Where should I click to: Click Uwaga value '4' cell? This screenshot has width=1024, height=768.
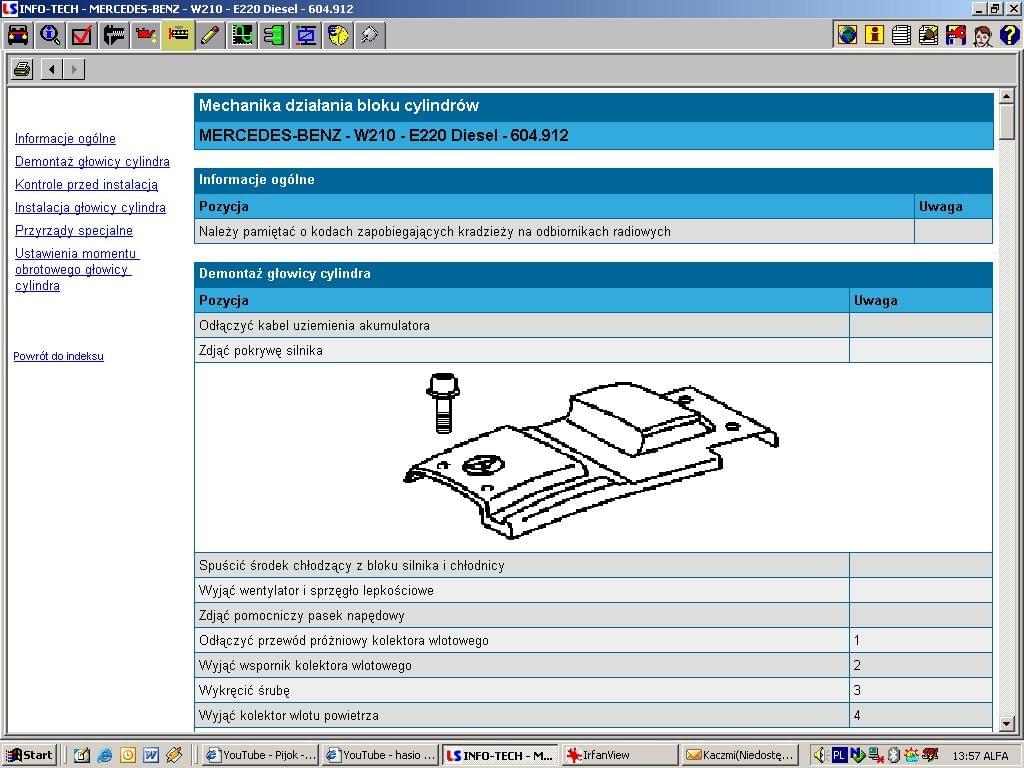[x=921, y=715]
